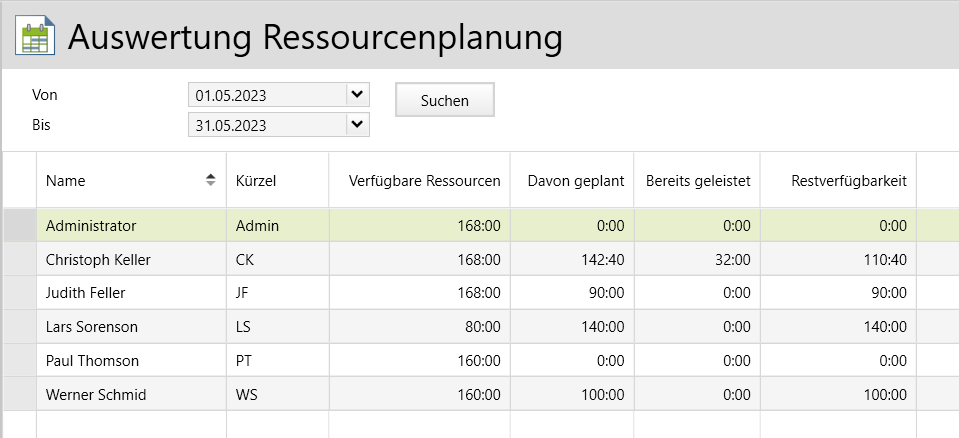Click the Suchen button
959x438 pixels.
tap(445, 100)
